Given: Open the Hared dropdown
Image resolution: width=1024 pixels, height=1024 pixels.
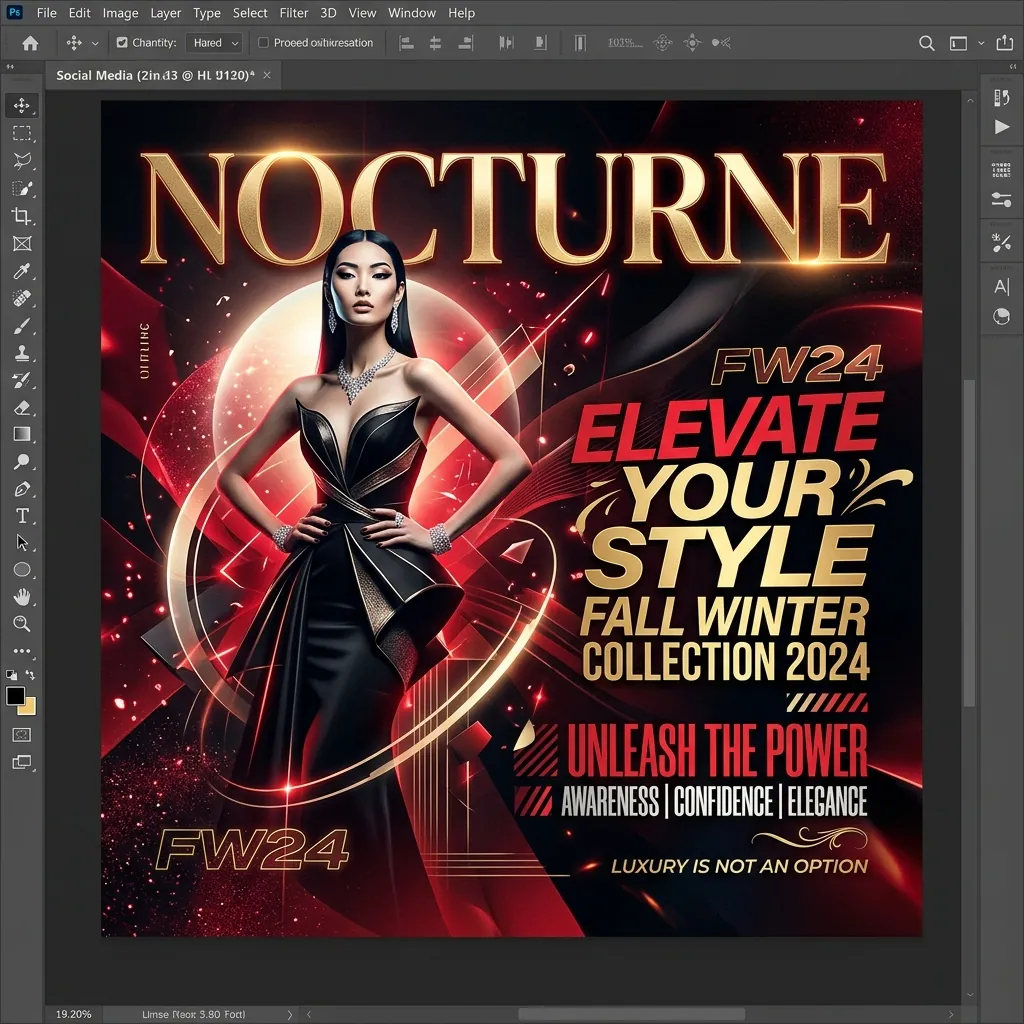Looking at the screenshot, I should (214, 42).
